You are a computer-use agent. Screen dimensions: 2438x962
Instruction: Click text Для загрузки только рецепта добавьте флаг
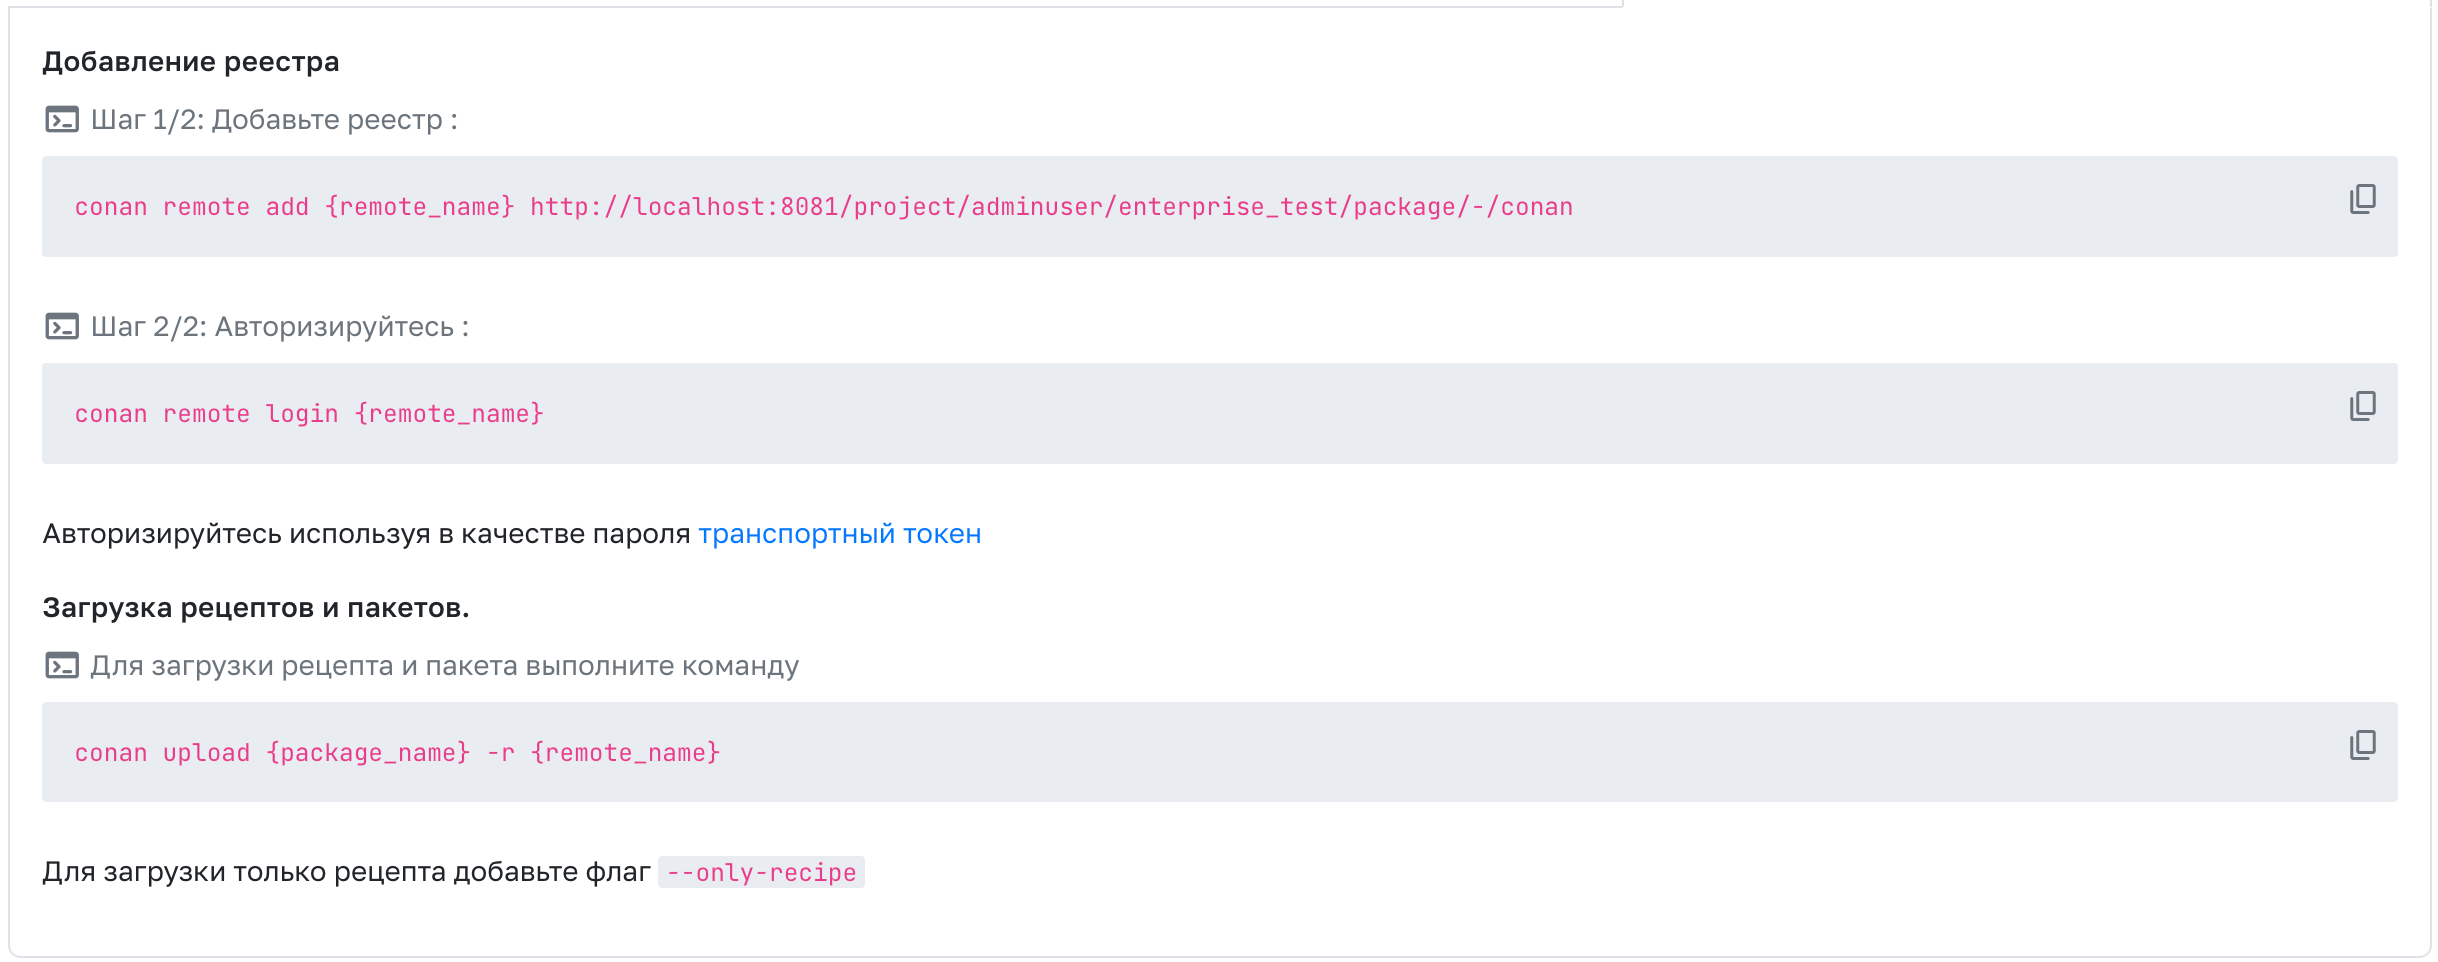pos(346,872)
